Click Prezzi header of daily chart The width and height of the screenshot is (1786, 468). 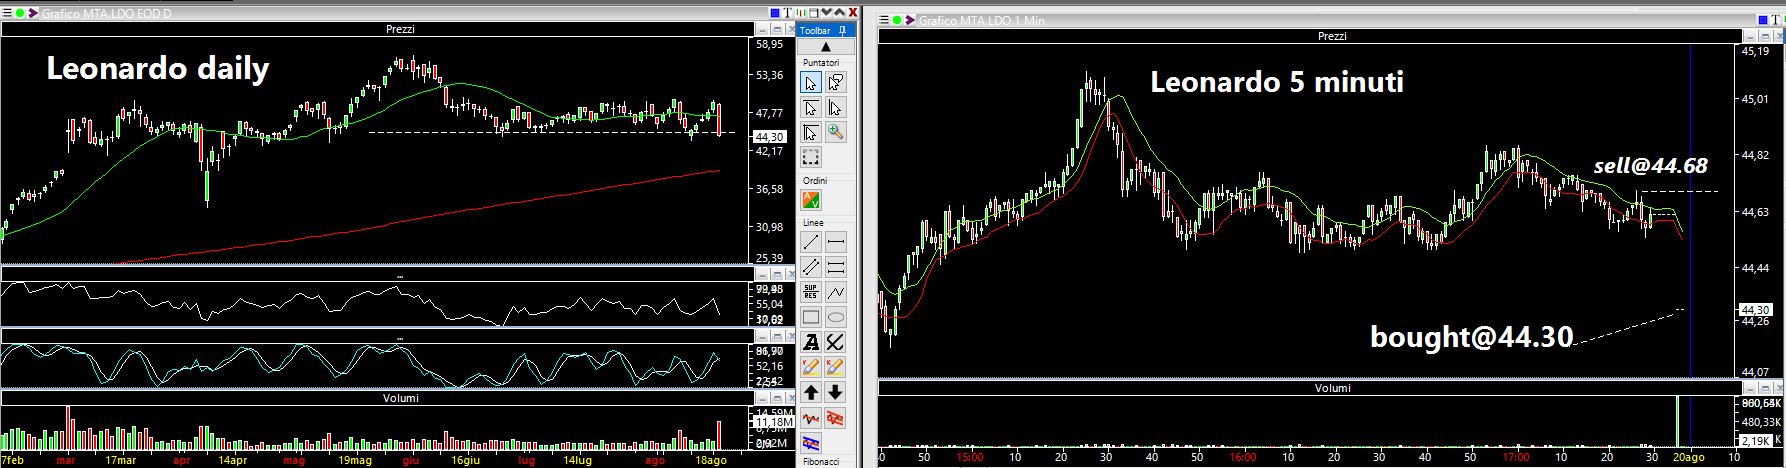click(400, 30)
